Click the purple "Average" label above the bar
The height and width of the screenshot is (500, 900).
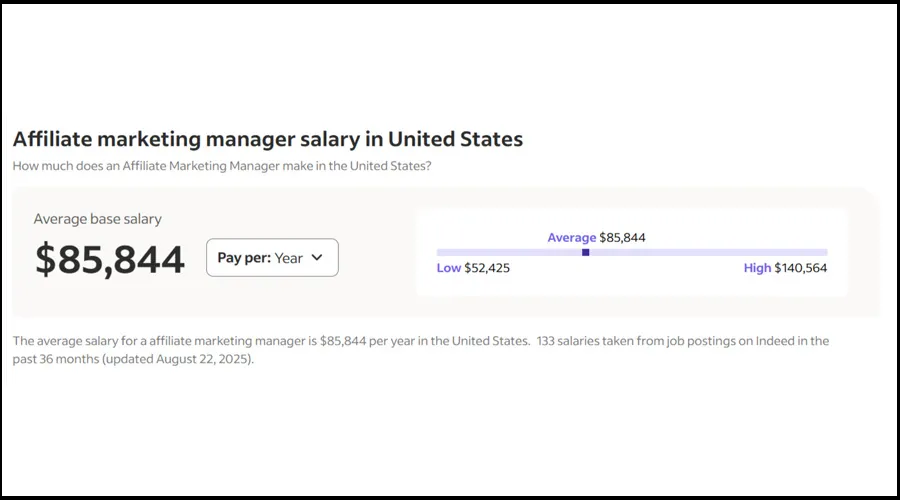(x=571, y=238)
